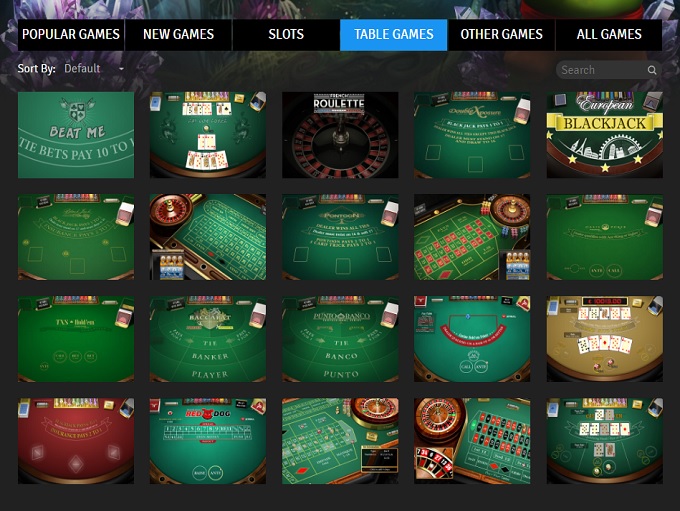Open the Beat Me game thumbnail
The width and height of the screenshot is (680, 511).
pos(76,135)
